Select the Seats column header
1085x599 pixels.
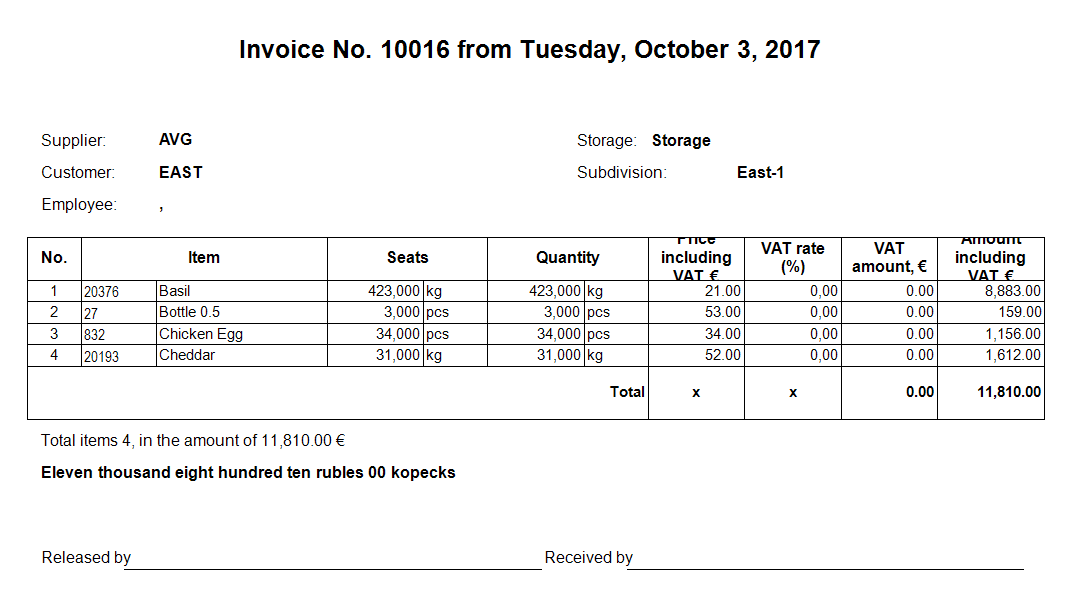pyautogui.click(x=407, y=258)
